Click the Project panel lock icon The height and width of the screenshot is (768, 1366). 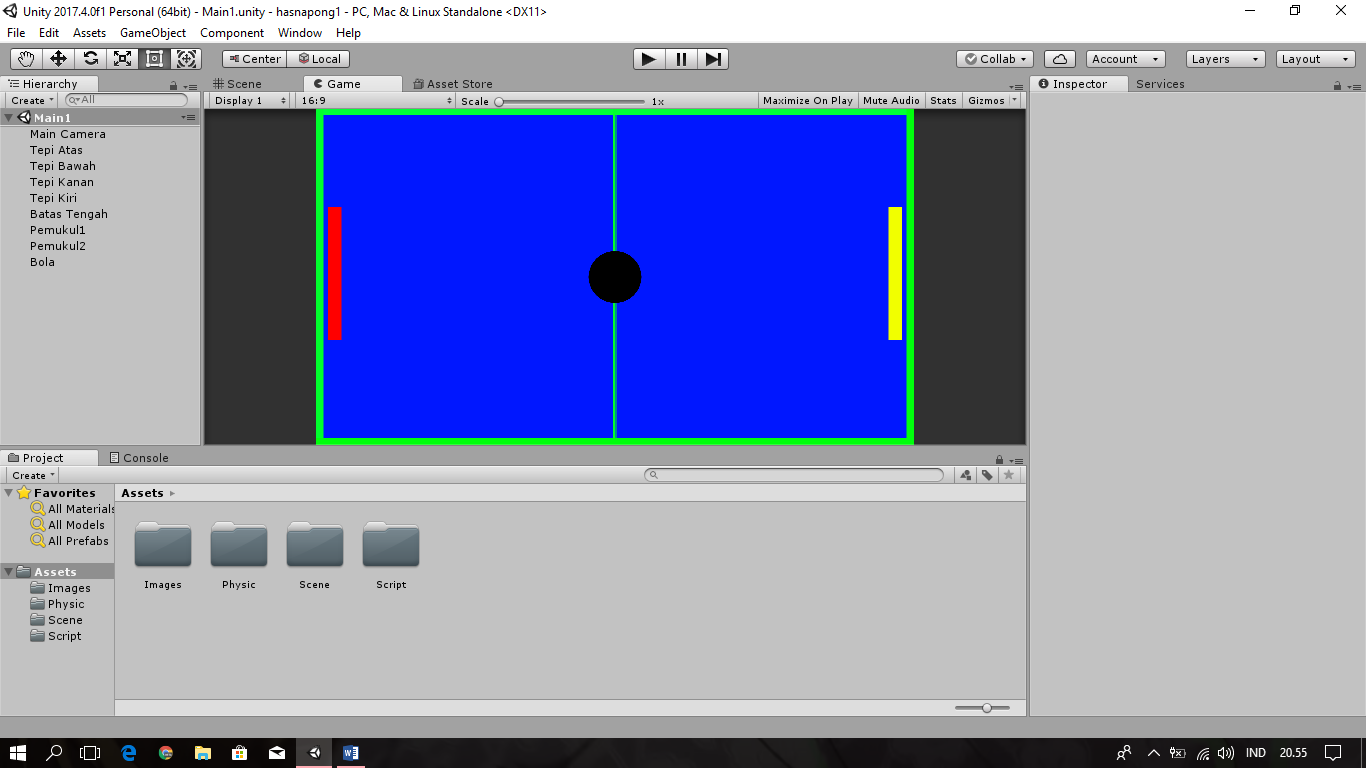point(1001,460)
